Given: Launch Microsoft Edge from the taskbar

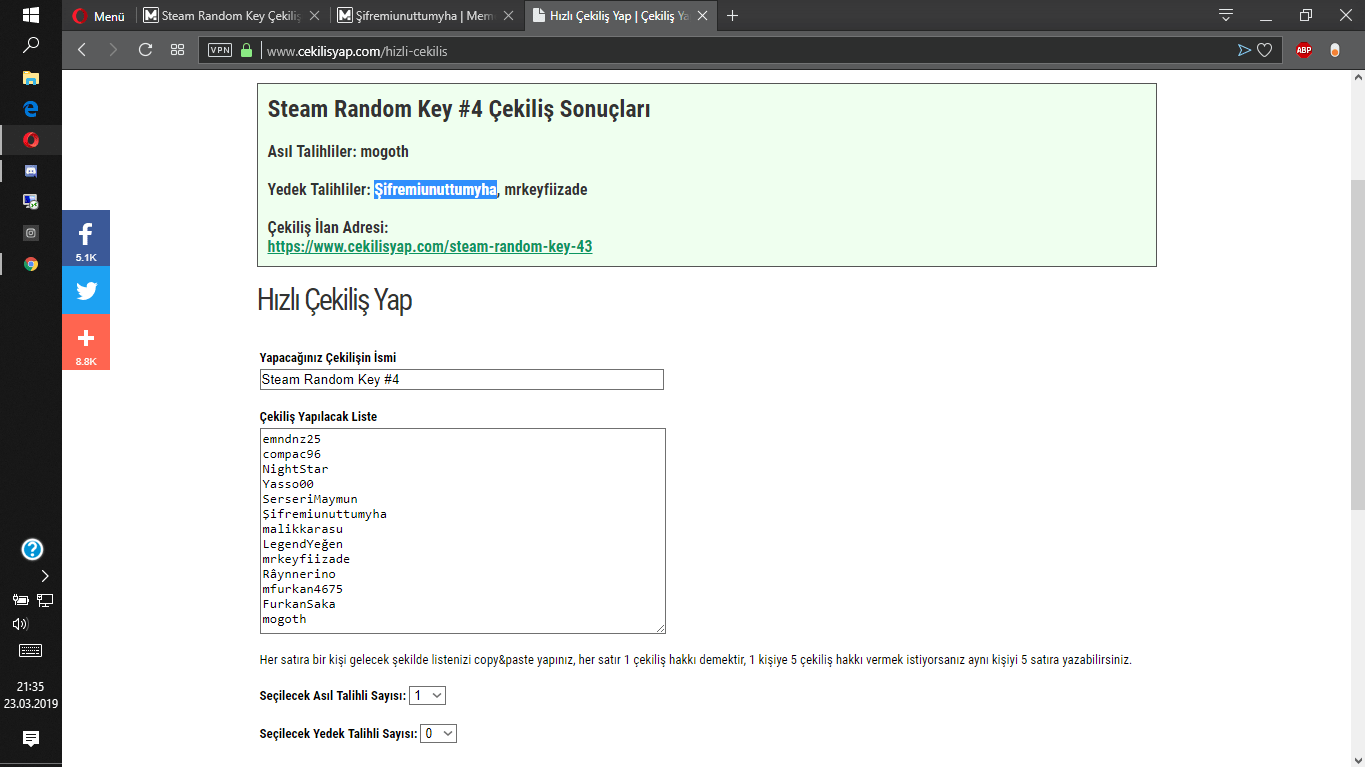Looking at the screenshot, I should pyautogui.click(x=31, y=108).
